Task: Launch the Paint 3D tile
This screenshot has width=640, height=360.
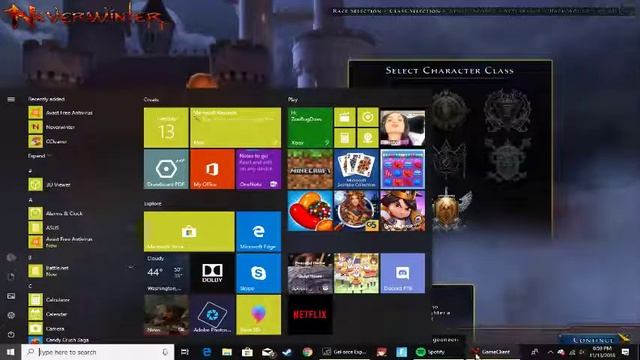Action: (258, 315)
